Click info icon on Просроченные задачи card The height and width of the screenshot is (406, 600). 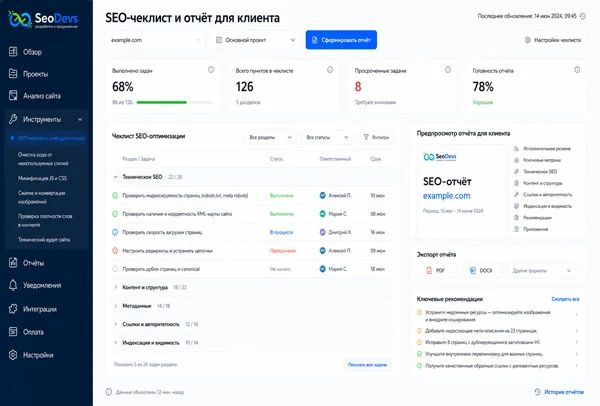pos(448,70)
